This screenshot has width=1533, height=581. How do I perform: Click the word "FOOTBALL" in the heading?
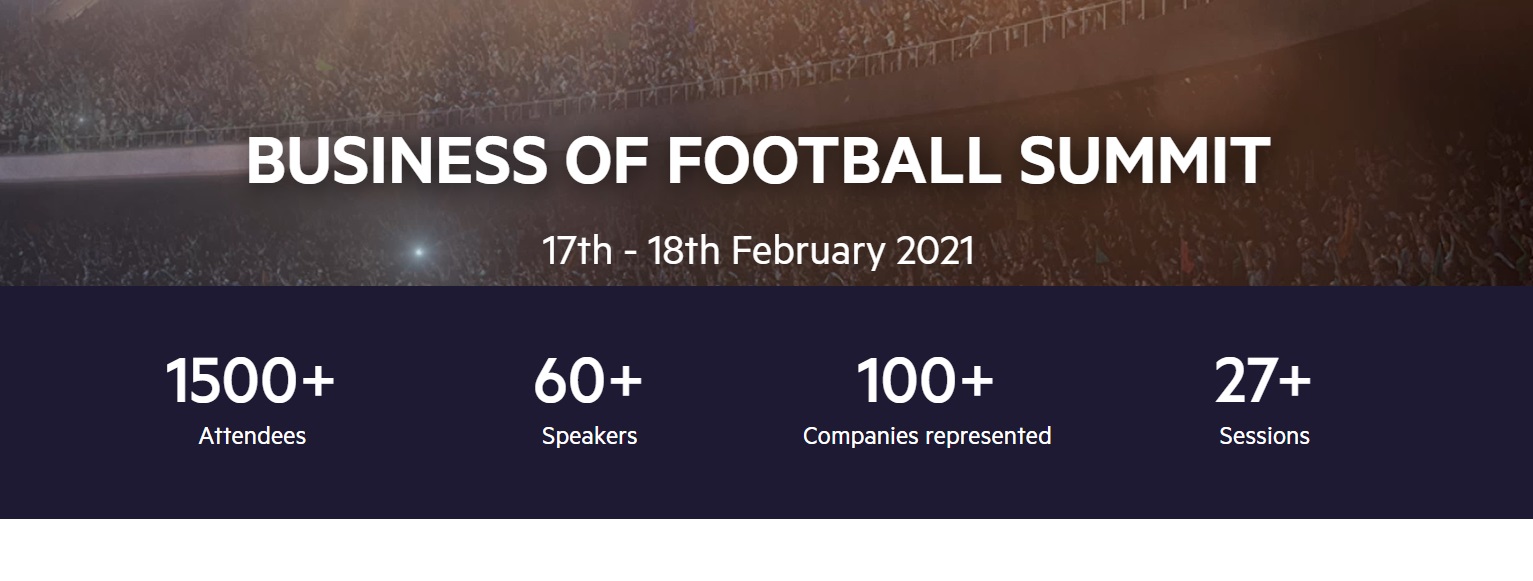[x=833, y=160]
